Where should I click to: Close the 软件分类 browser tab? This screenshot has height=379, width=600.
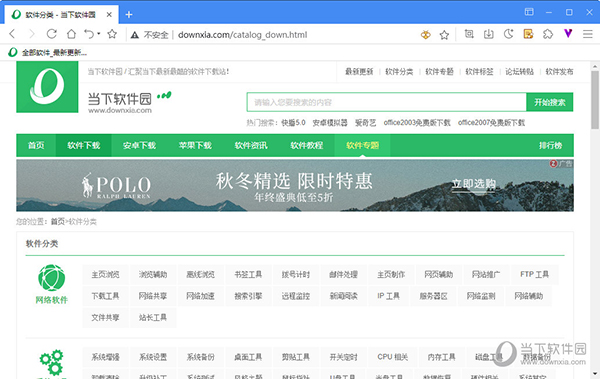click(x=109, y=15)
